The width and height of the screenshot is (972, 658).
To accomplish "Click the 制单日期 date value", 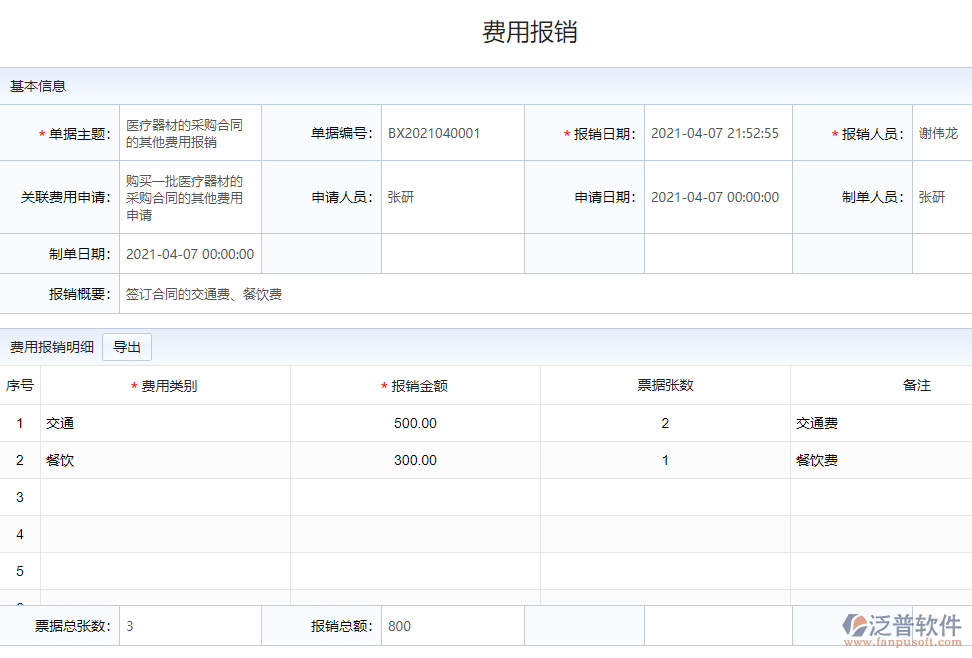I will (190, 254).
